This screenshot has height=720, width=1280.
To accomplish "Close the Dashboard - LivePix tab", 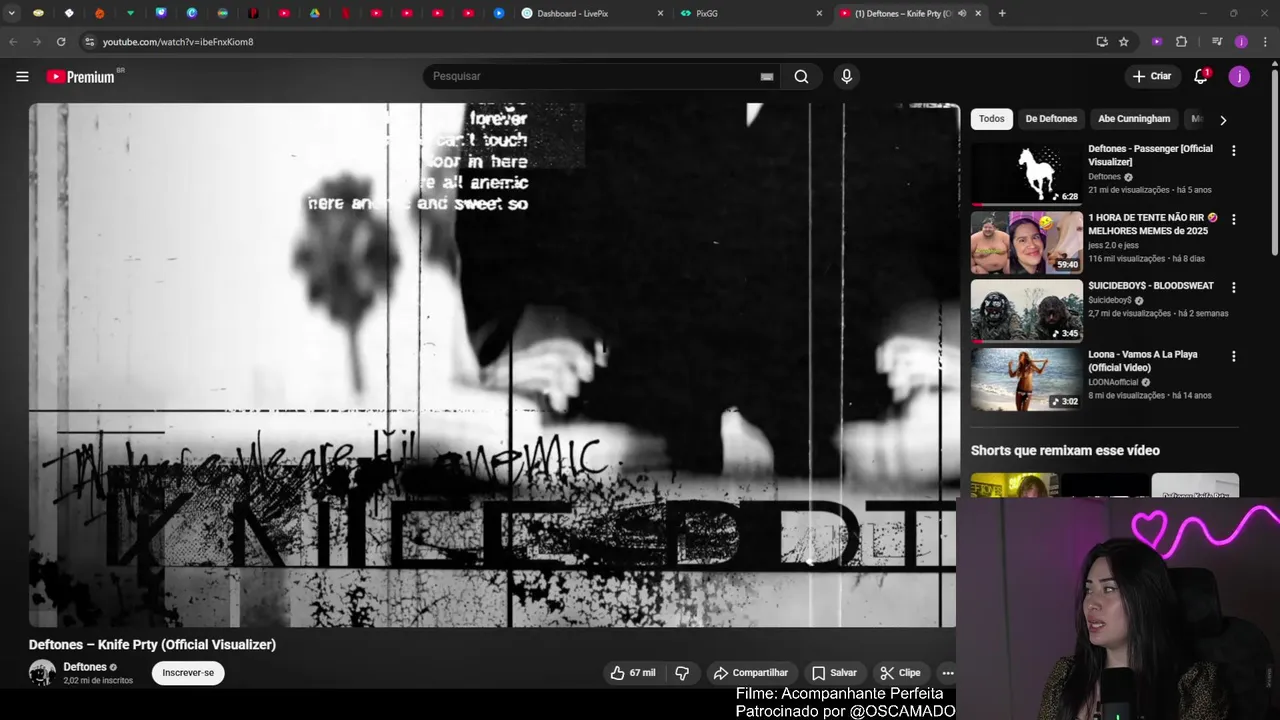I will [660, 13].
